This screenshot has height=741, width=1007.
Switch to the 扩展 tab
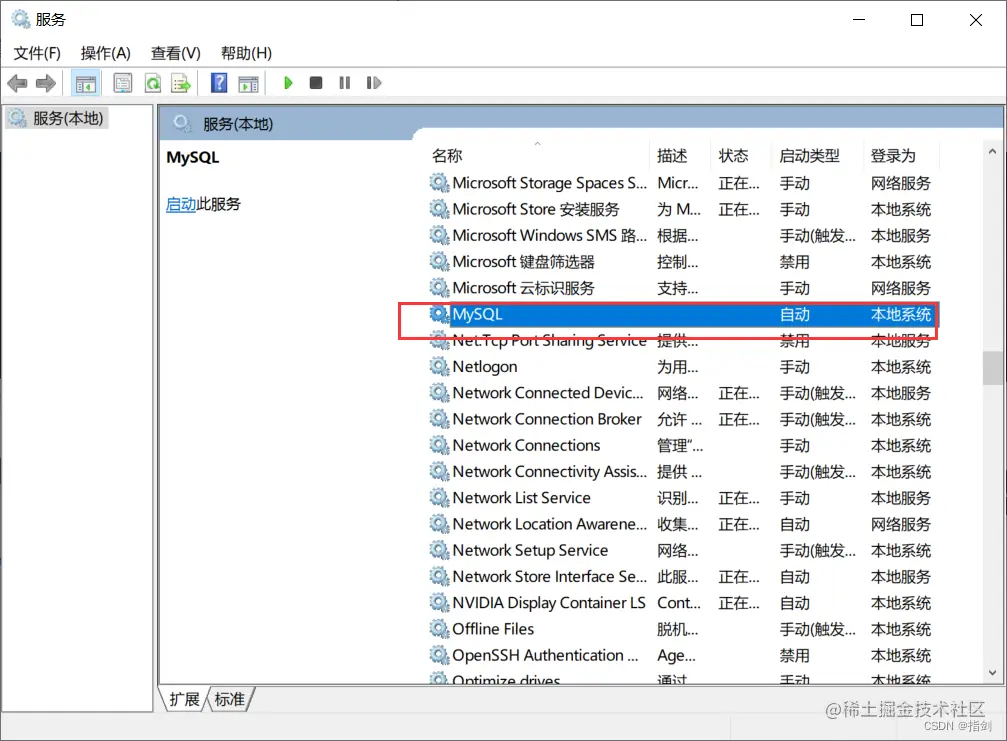pos(184,699)
